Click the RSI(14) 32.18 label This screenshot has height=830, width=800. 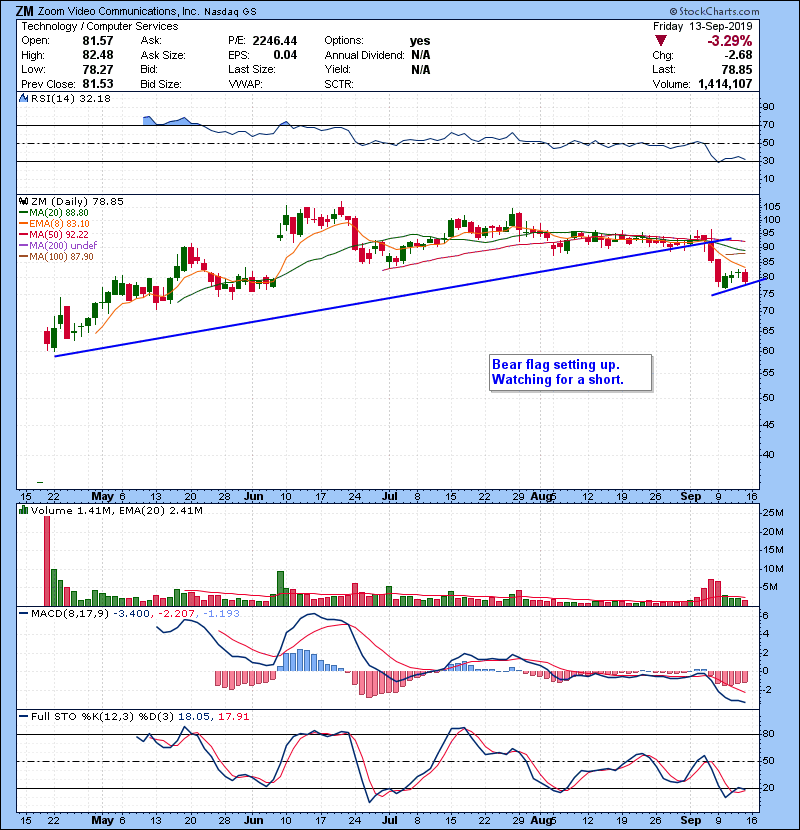[x=70, y=98]
